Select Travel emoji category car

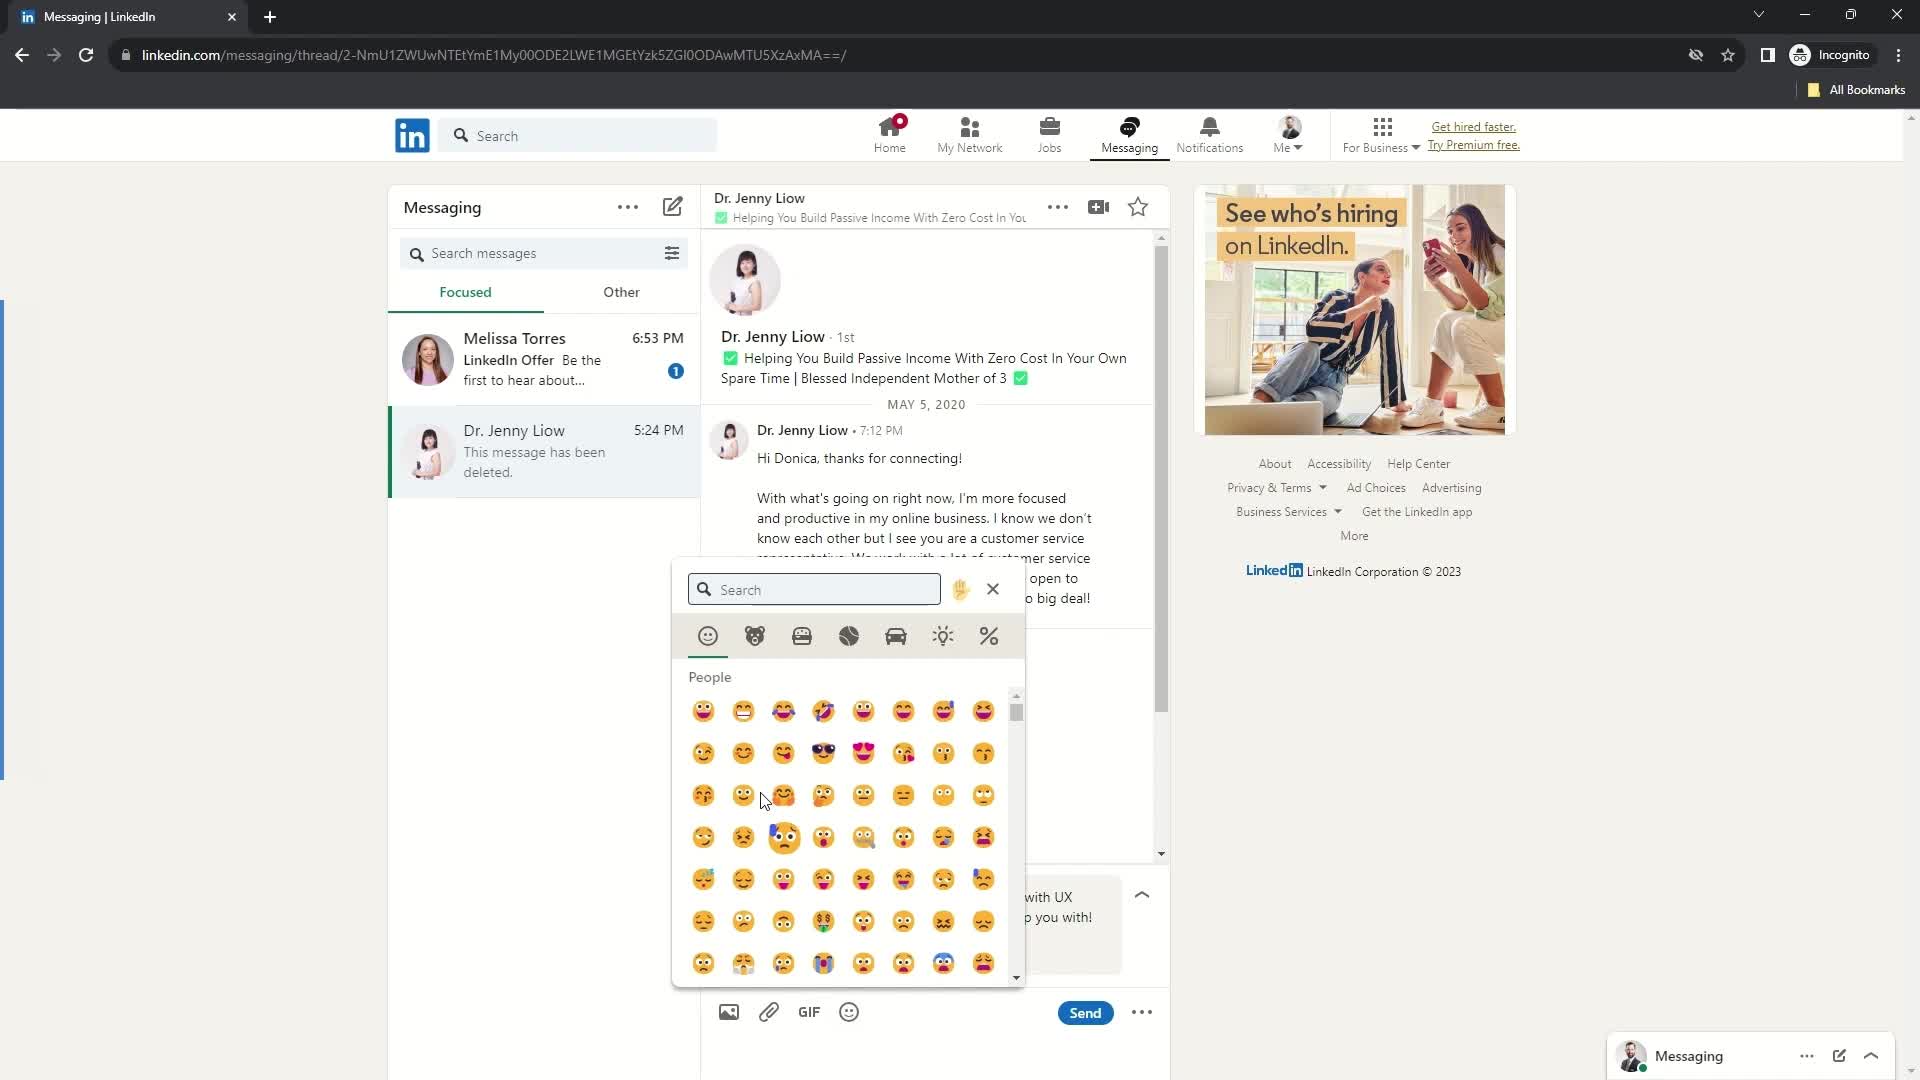(896, 636)
